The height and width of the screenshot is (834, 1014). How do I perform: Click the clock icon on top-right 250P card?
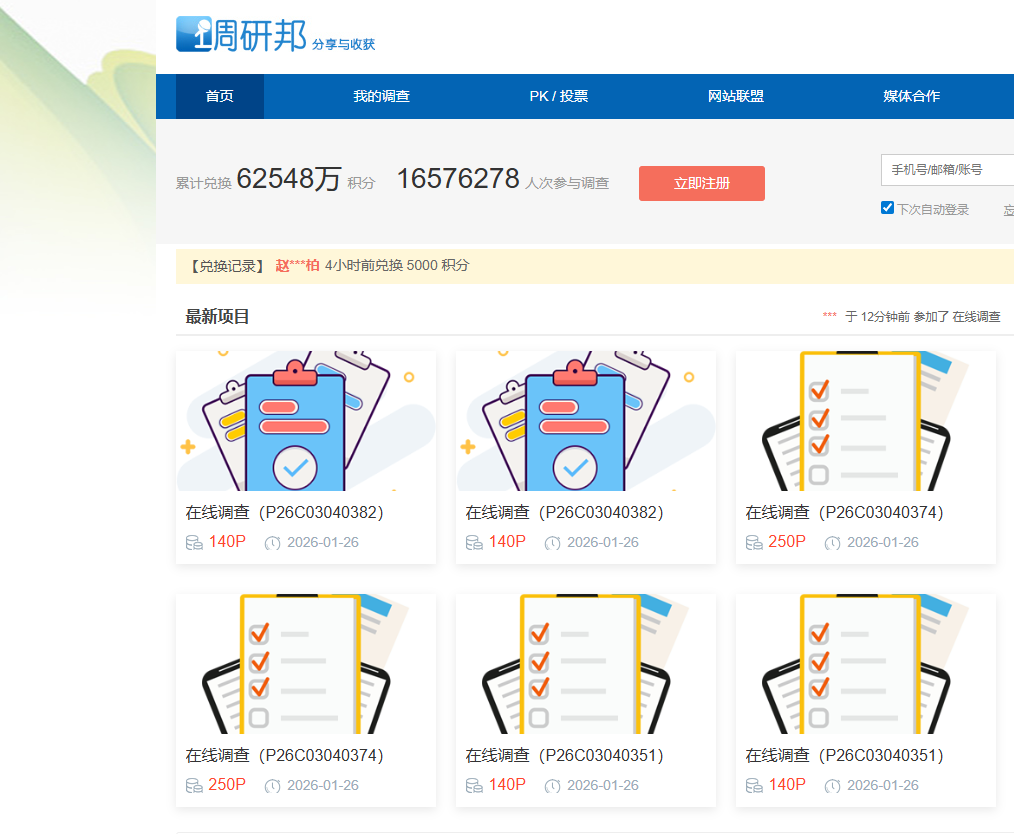pyautogui.click(x=833, y=542)
